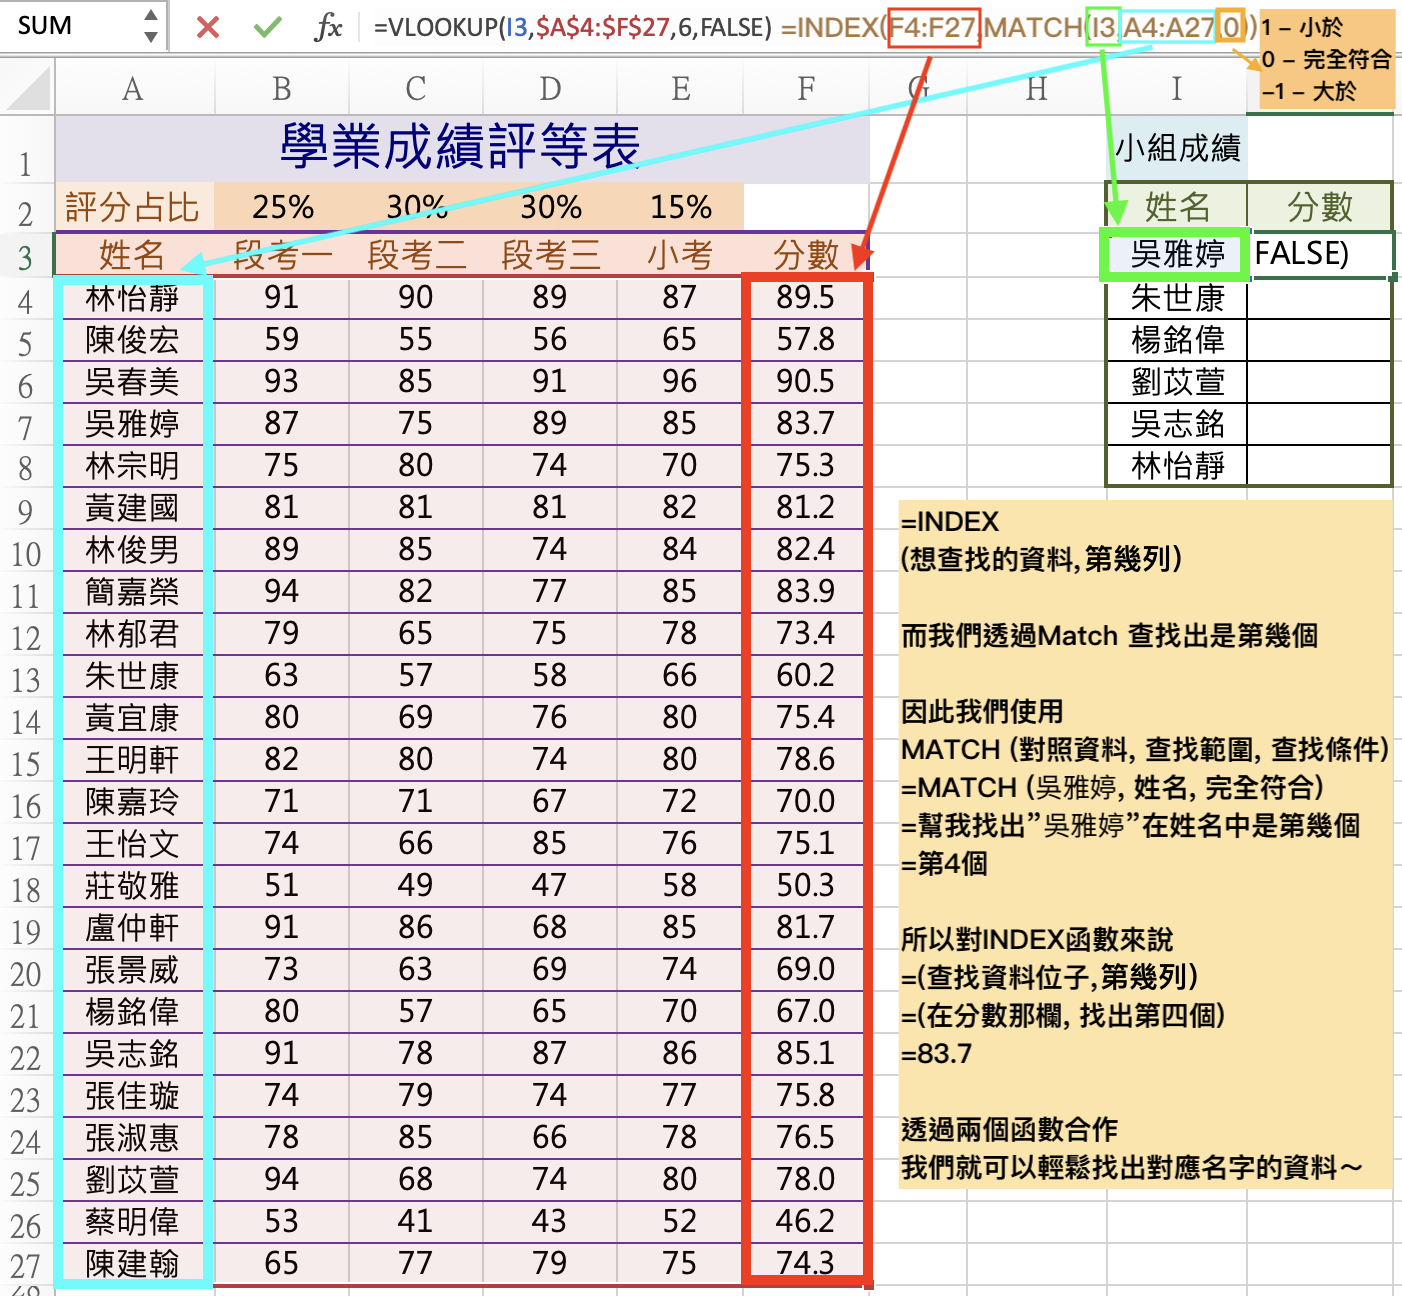Click the 小考 header cell
This screenshot has height=1296, width=1402.
680,255
